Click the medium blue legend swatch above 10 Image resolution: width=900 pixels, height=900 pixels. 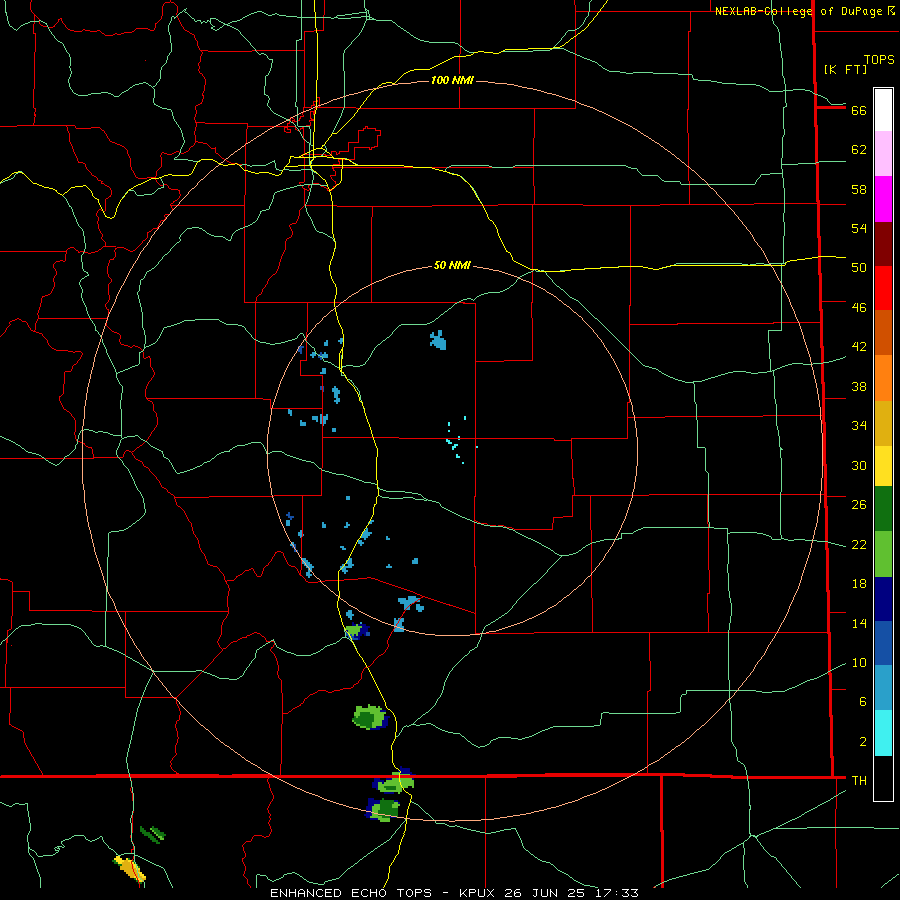883,643
